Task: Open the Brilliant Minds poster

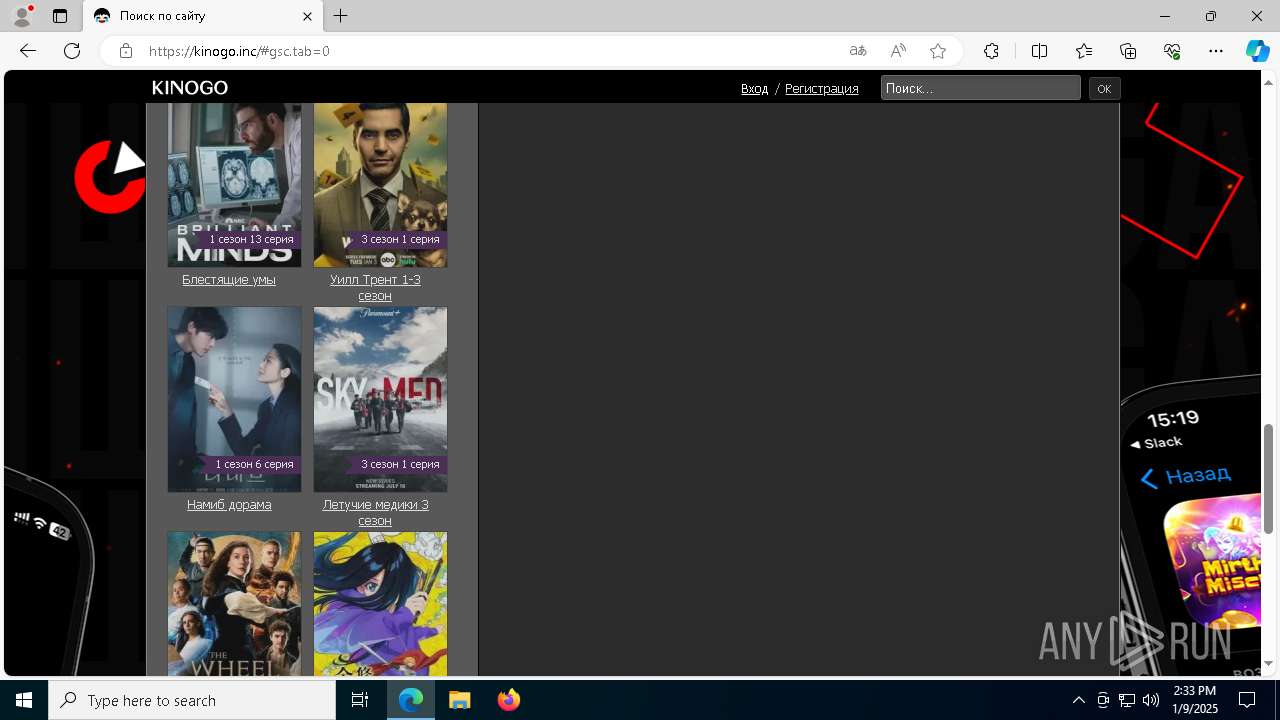Action: click(x=234, y=185)
